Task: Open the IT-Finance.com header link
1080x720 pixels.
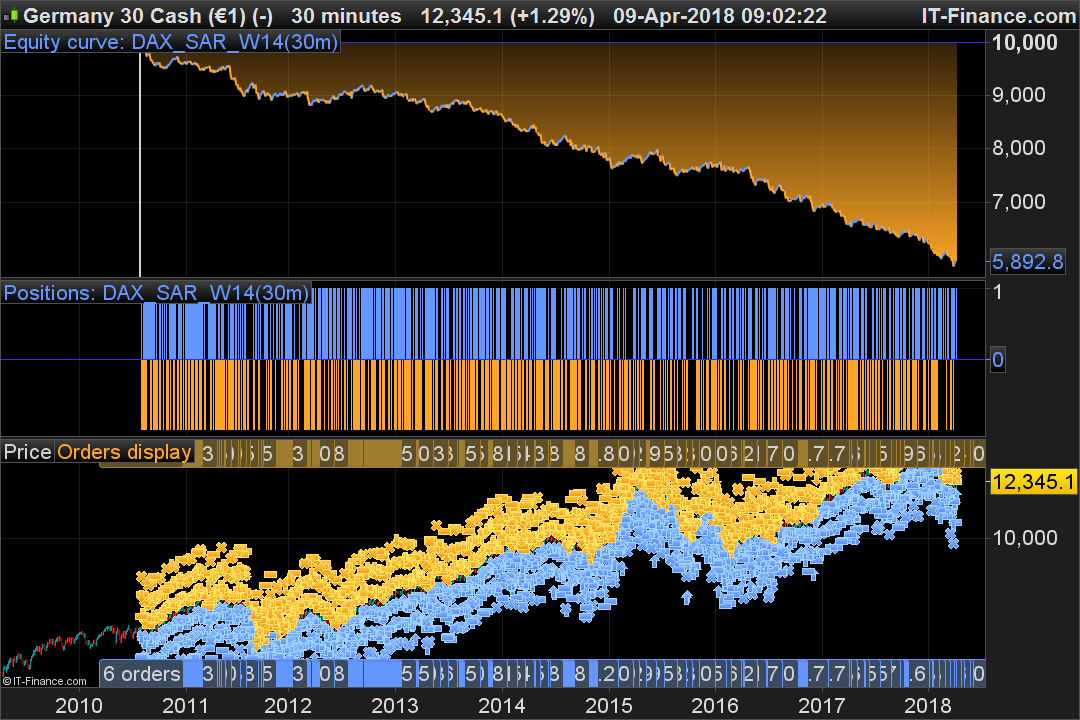Action: click(x=999, y=15)
